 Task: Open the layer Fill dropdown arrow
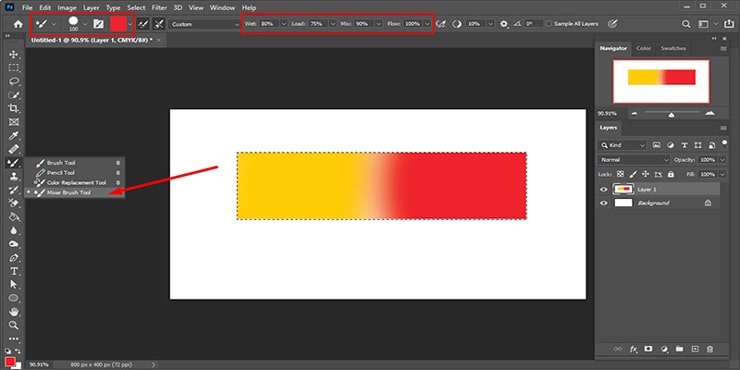(723, 174)
